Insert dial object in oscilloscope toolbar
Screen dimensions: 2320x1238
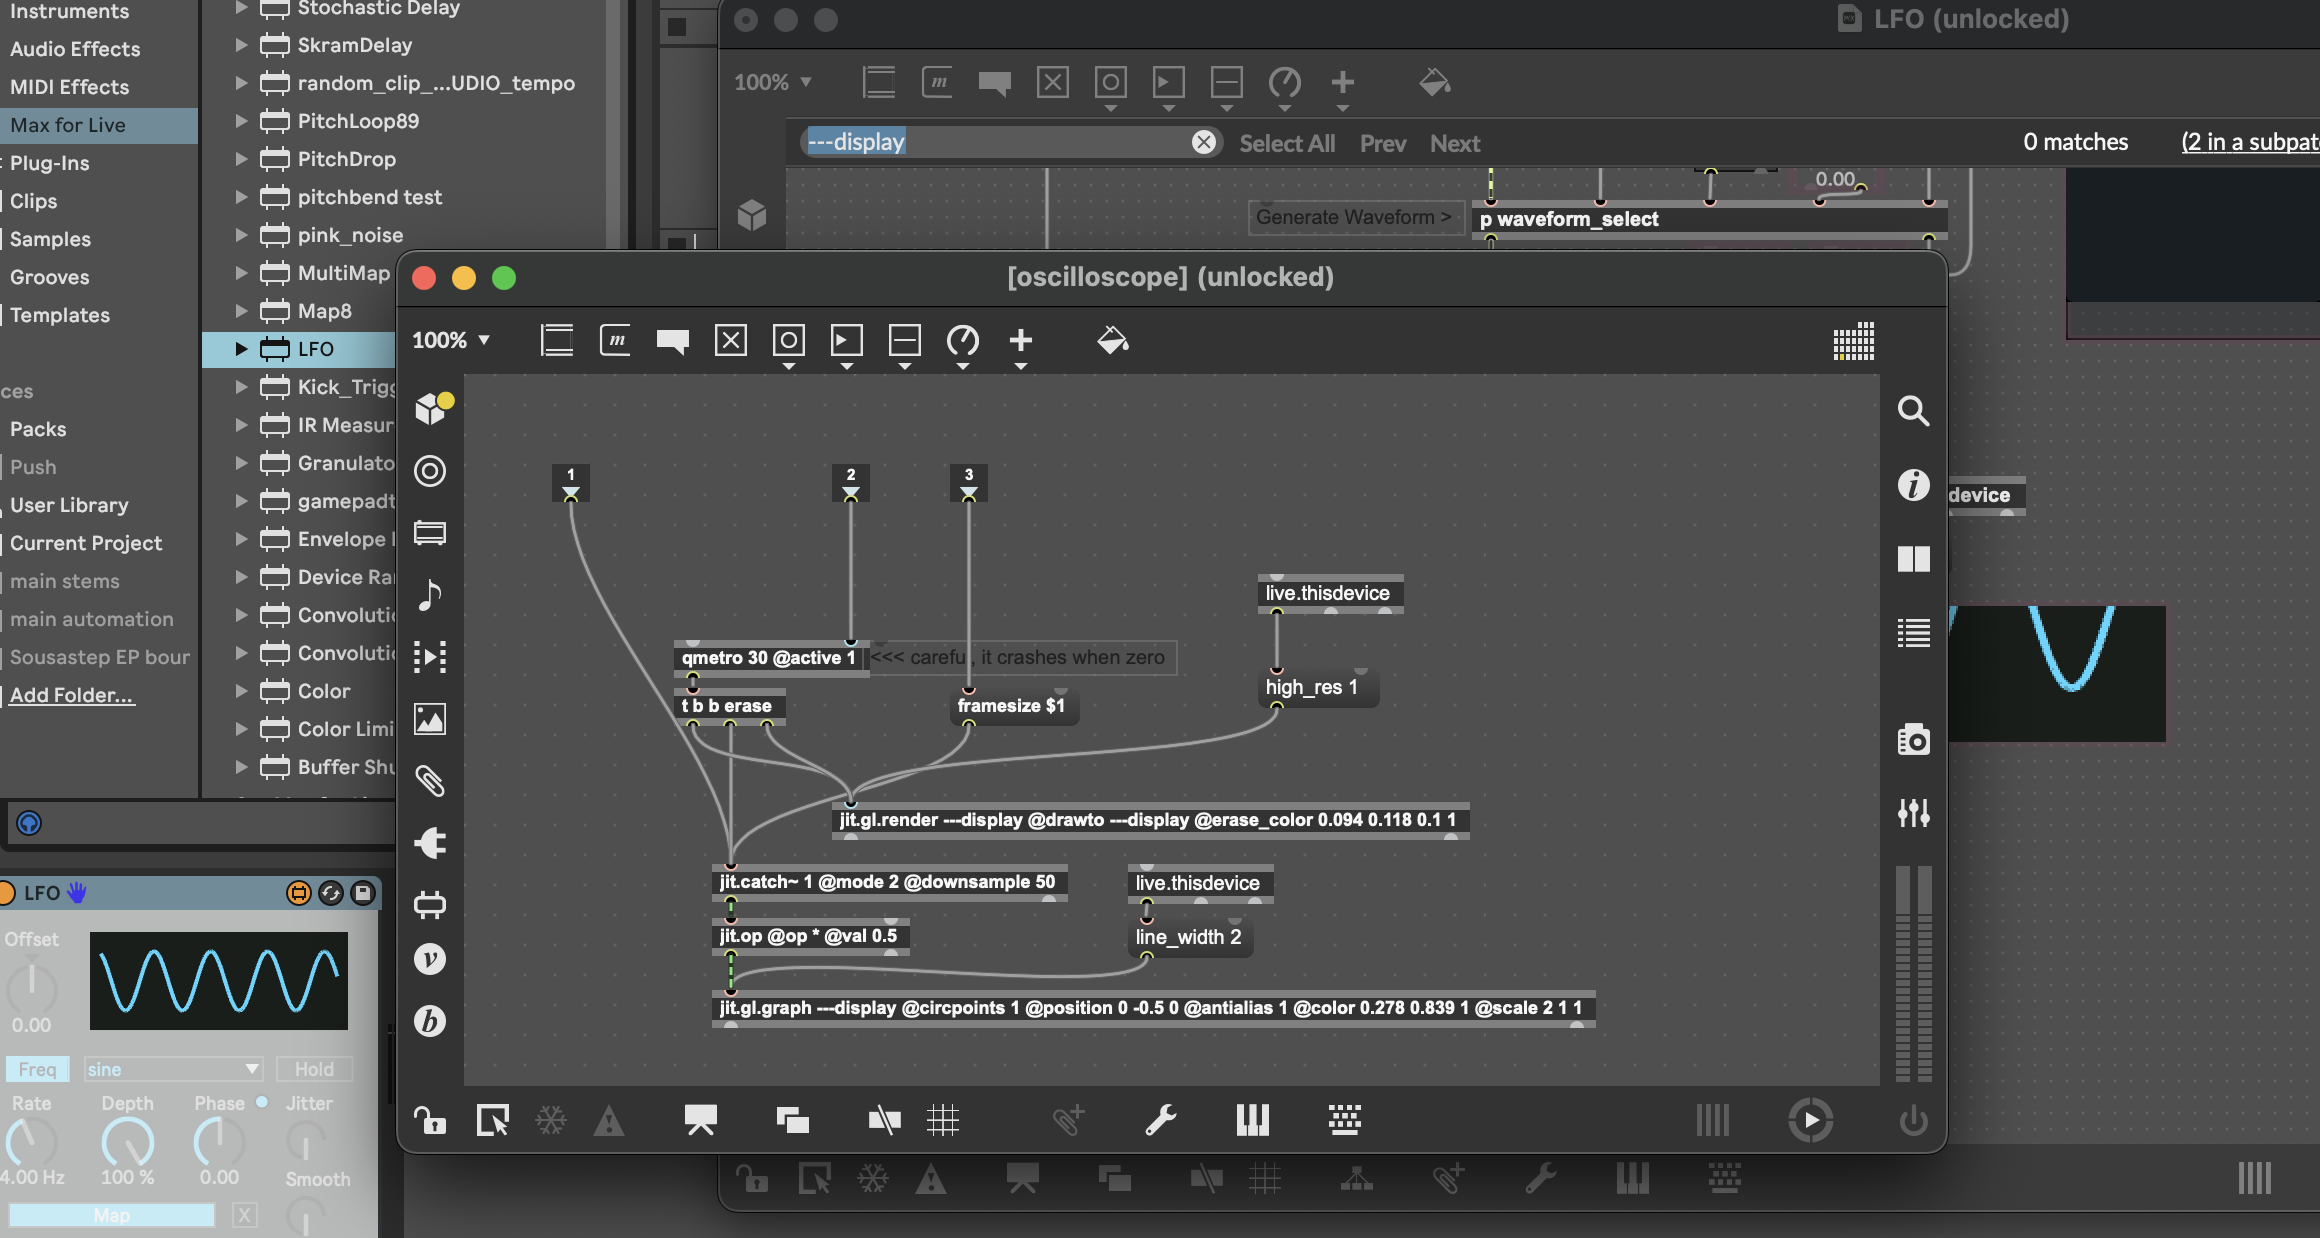[963, 341]
